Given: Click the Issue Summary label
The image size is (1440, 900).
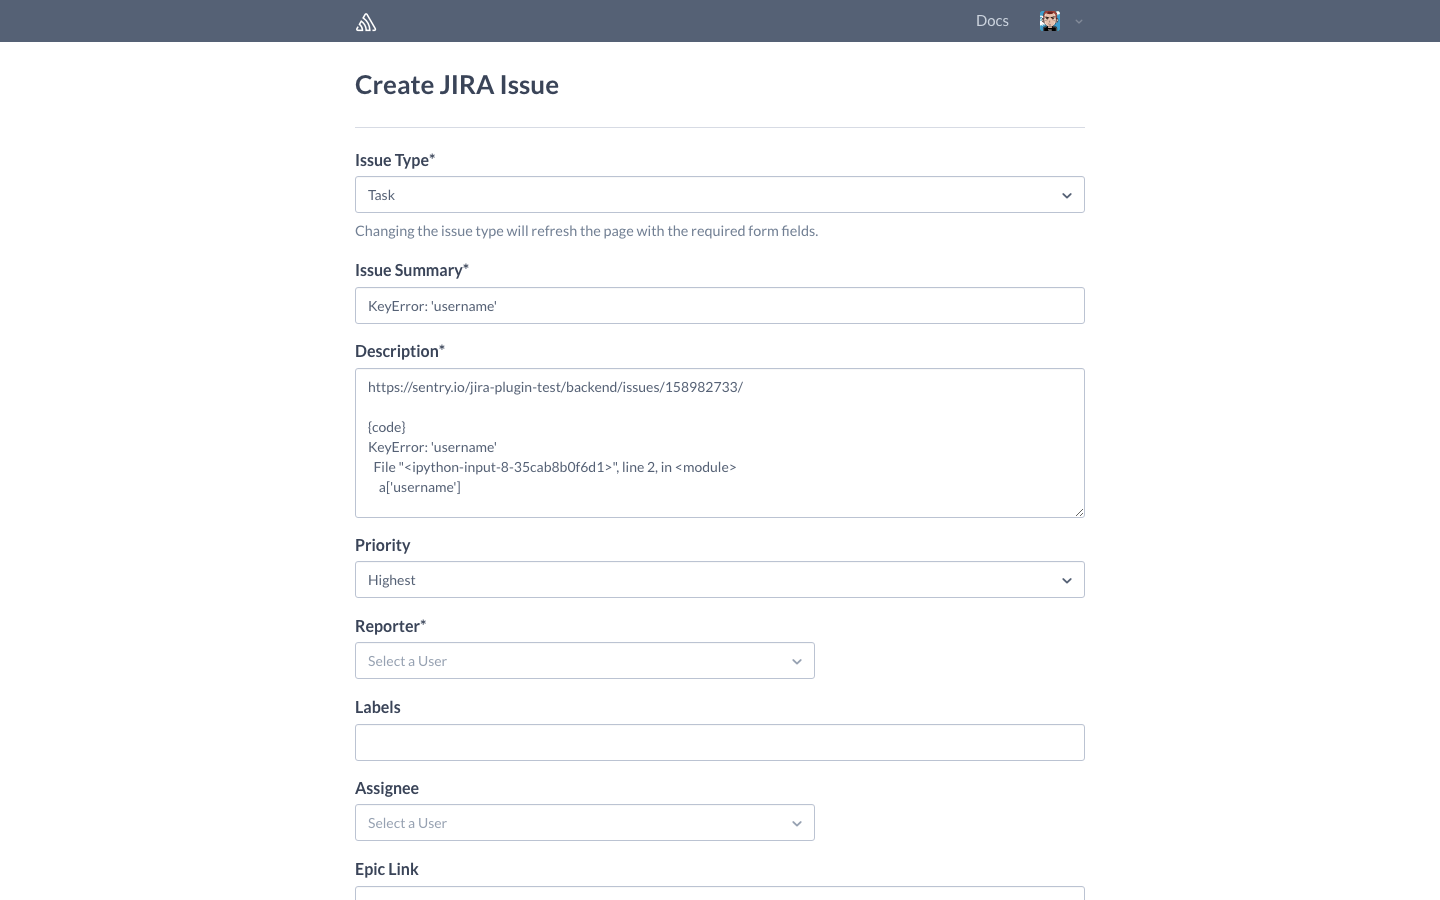Looking at the screenshot, I should tap(412, 270).
